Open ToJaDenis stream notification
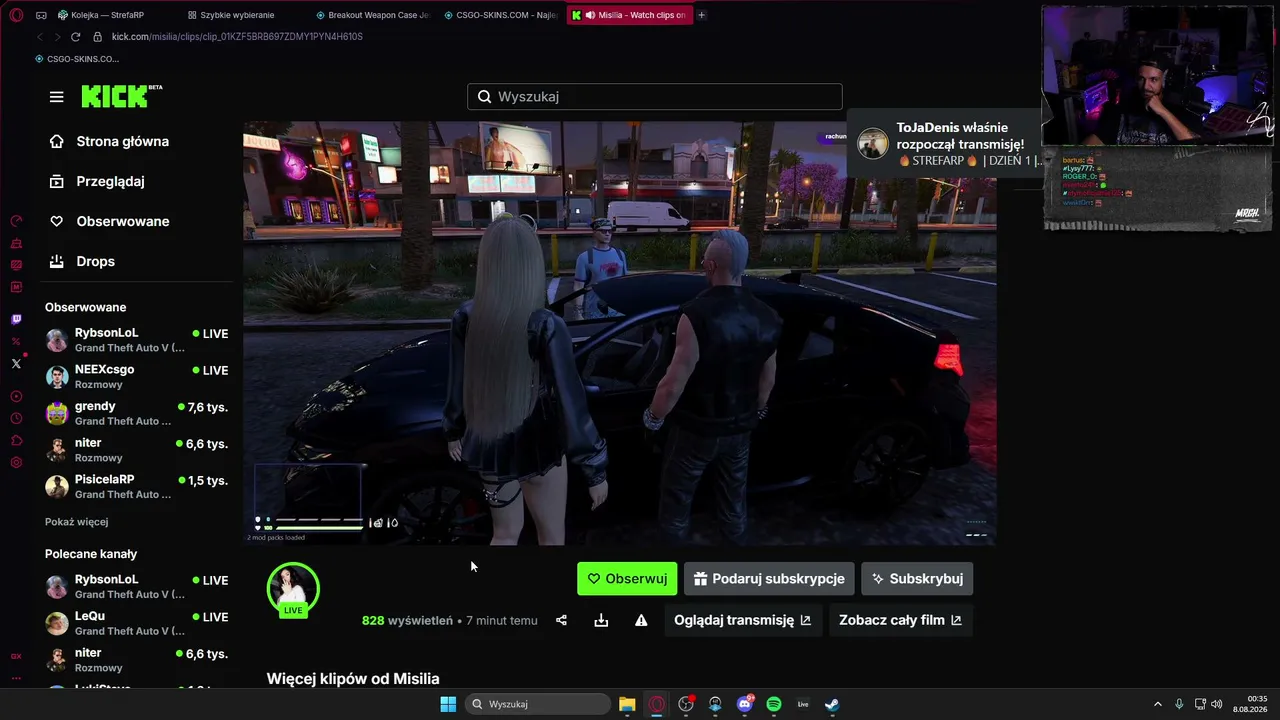 944,144
